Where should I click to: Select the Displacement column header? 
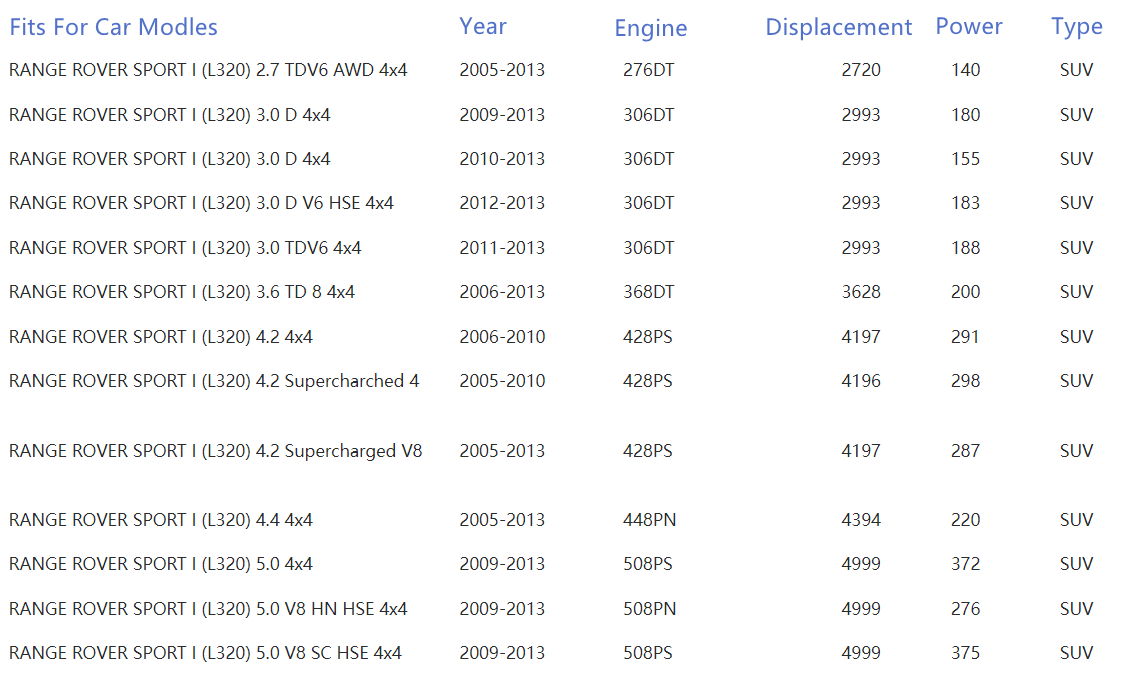click(838, 28)
